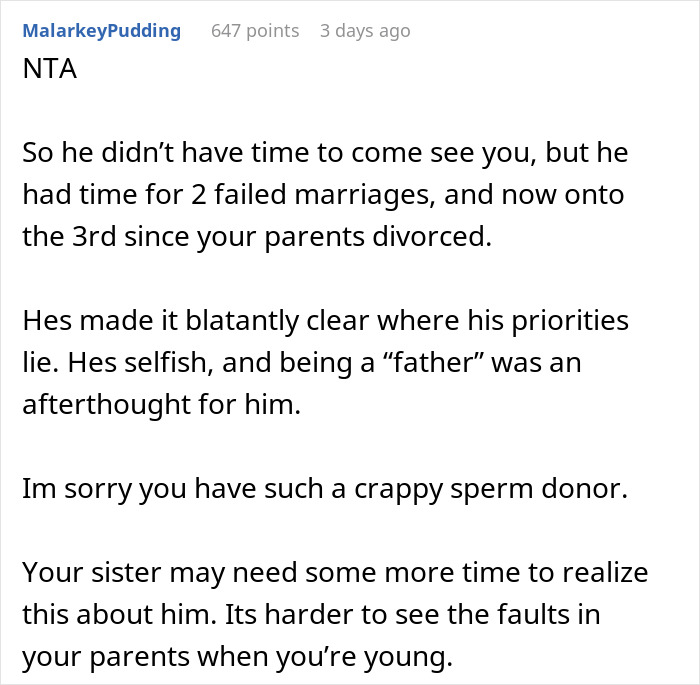Screen dimensions: 700x685
Task: Click the 647 points score
Action: click(255, 31)
